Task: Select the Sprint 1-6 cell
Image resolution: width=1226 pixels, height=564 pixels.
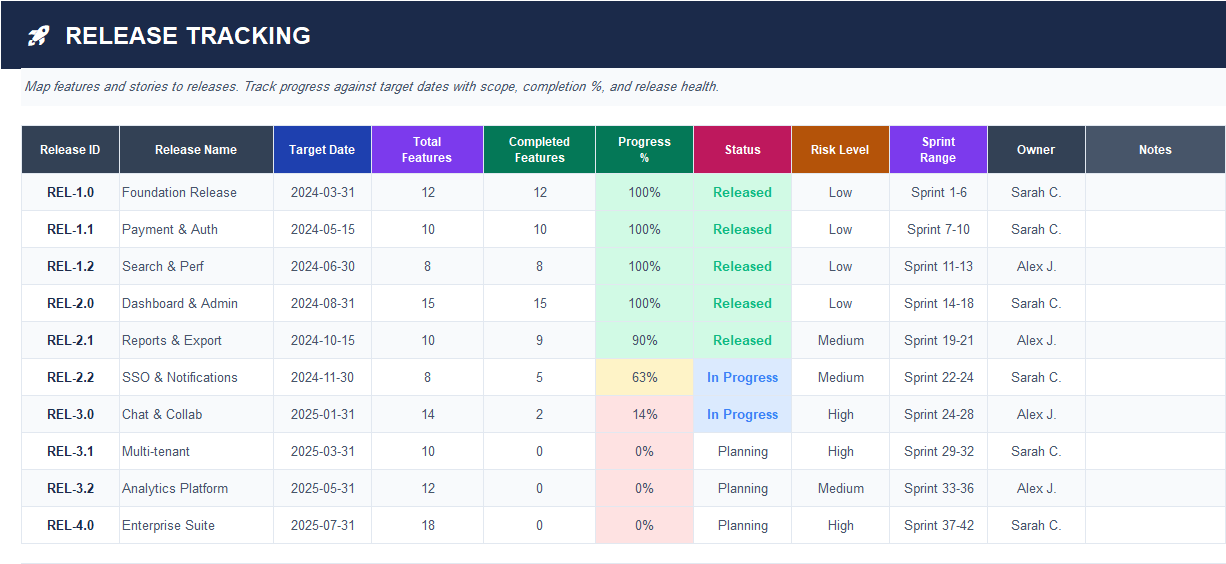Action: tap(938, 192)
